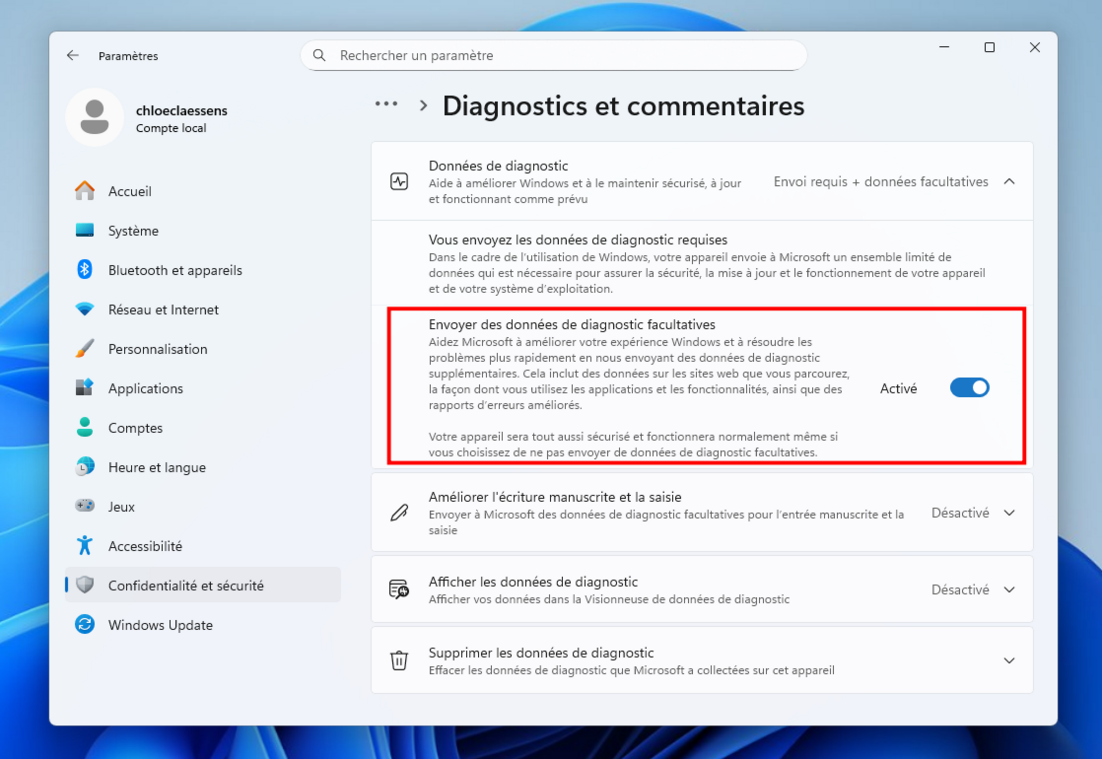
Task: Click the back arrow in Paramètres
Action: pos(72,56)
